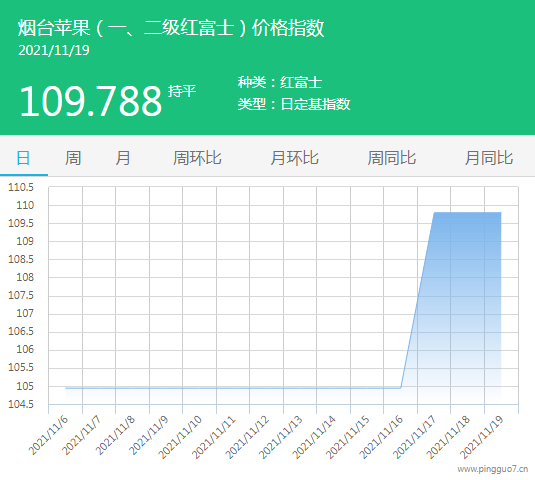Image resolution: width=535 pixels, height=480 pixels.
Task: Click the 2021/11/19 x-axis date label
Action: (x=482, y=437)
